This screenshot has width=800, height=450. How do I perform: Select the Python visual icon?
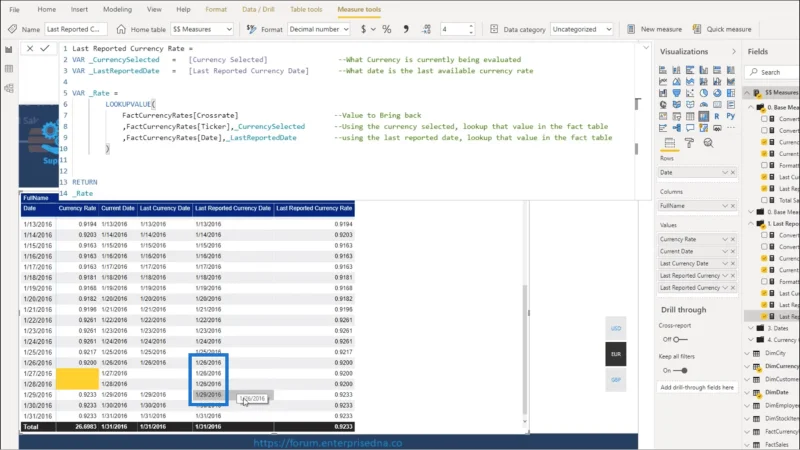click(x=731, y=117)
